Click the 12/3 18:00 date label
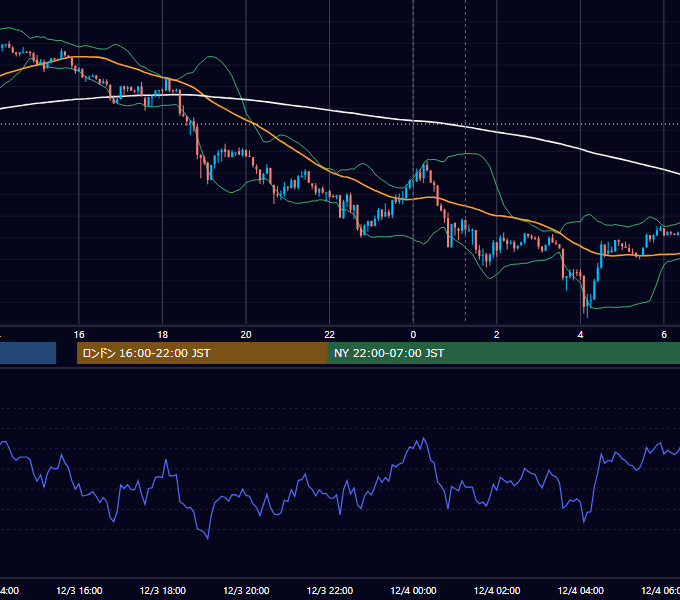680x600 pixels. point(163,590)
